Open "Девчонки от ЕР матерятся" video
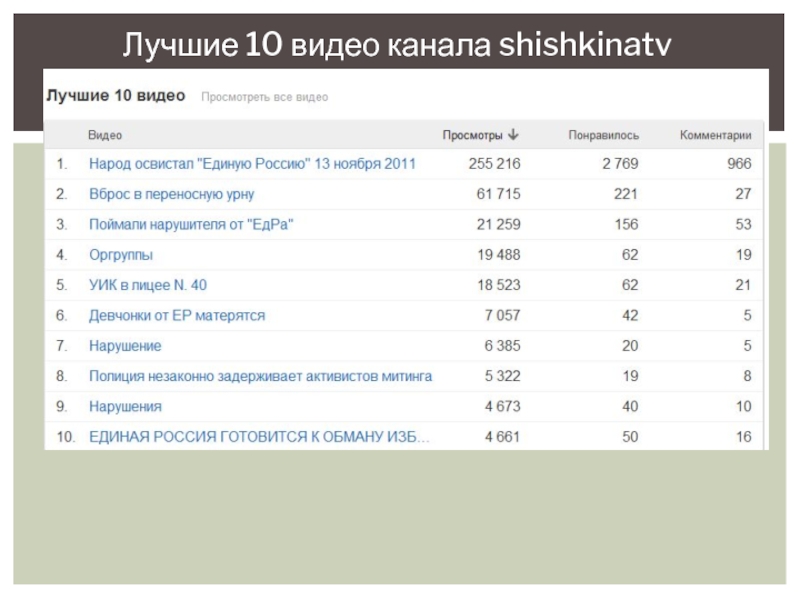This screenshot has height=600, width=800. click(x=177, y=315)
